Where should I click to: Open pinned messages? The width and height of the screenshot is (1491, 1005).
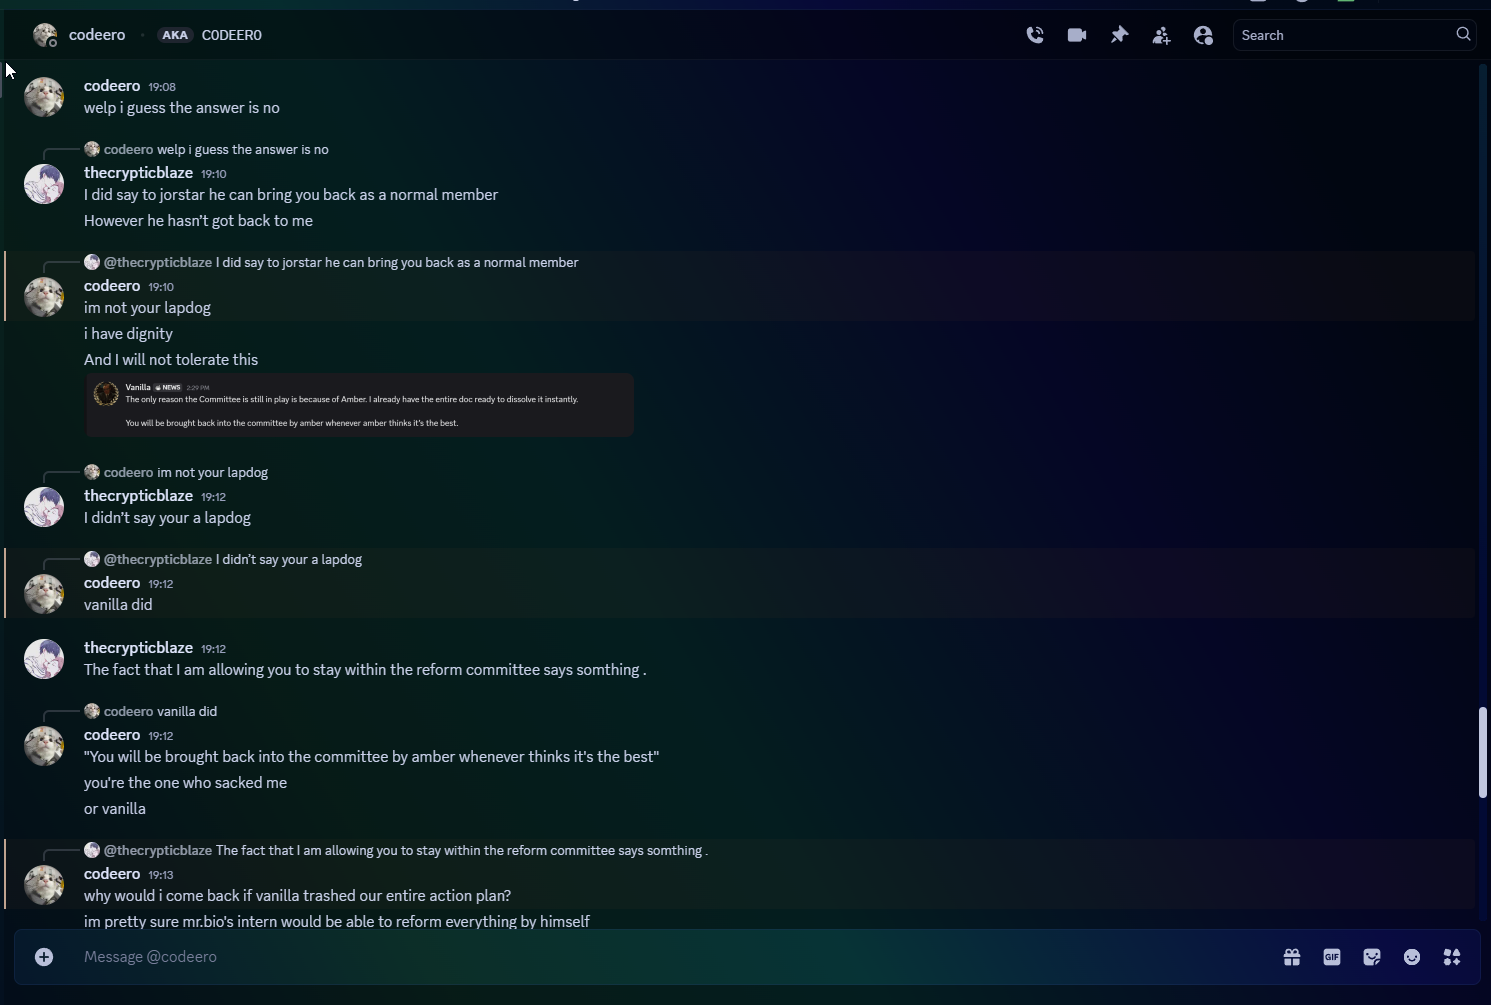click(x=1119, y=35)
